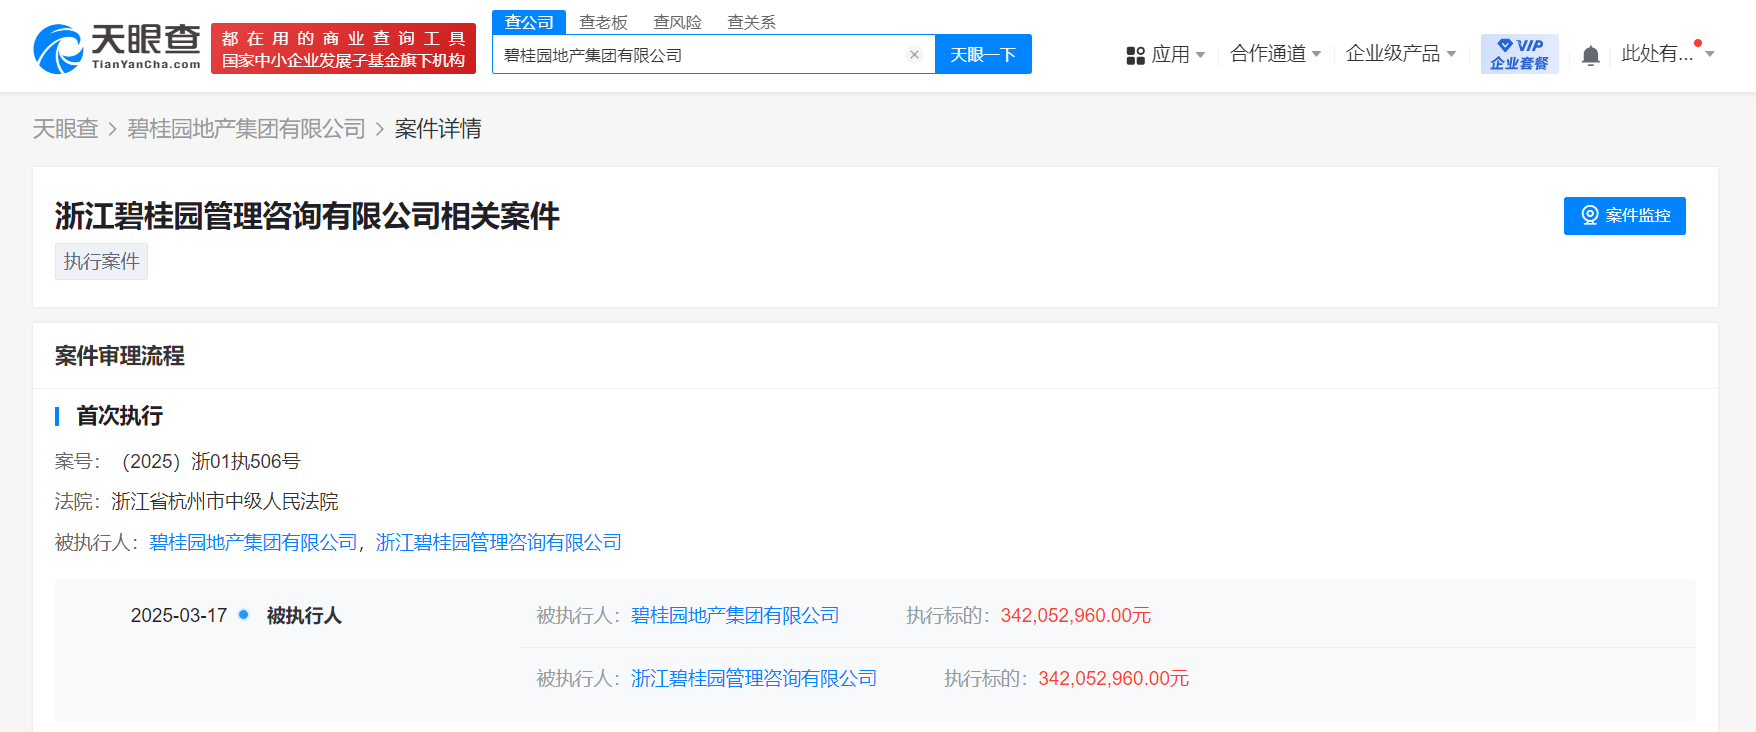Expand the 企业级产品 dropdown menu
The height and width of the screenshot is (732, 1756).
pos(1400,54)
